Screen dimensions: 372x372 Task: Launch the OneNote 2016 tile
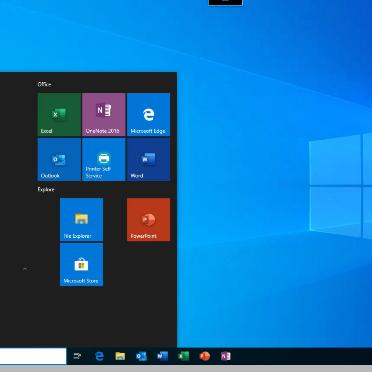(104, 114)
